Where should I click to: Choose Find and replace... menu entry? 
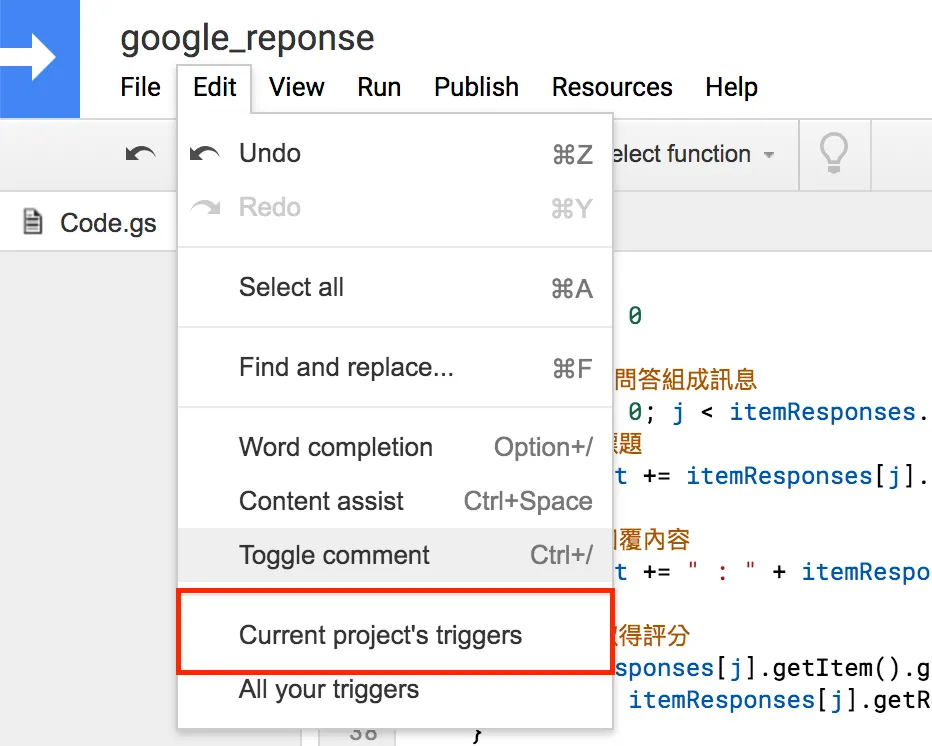pos(395,367)
